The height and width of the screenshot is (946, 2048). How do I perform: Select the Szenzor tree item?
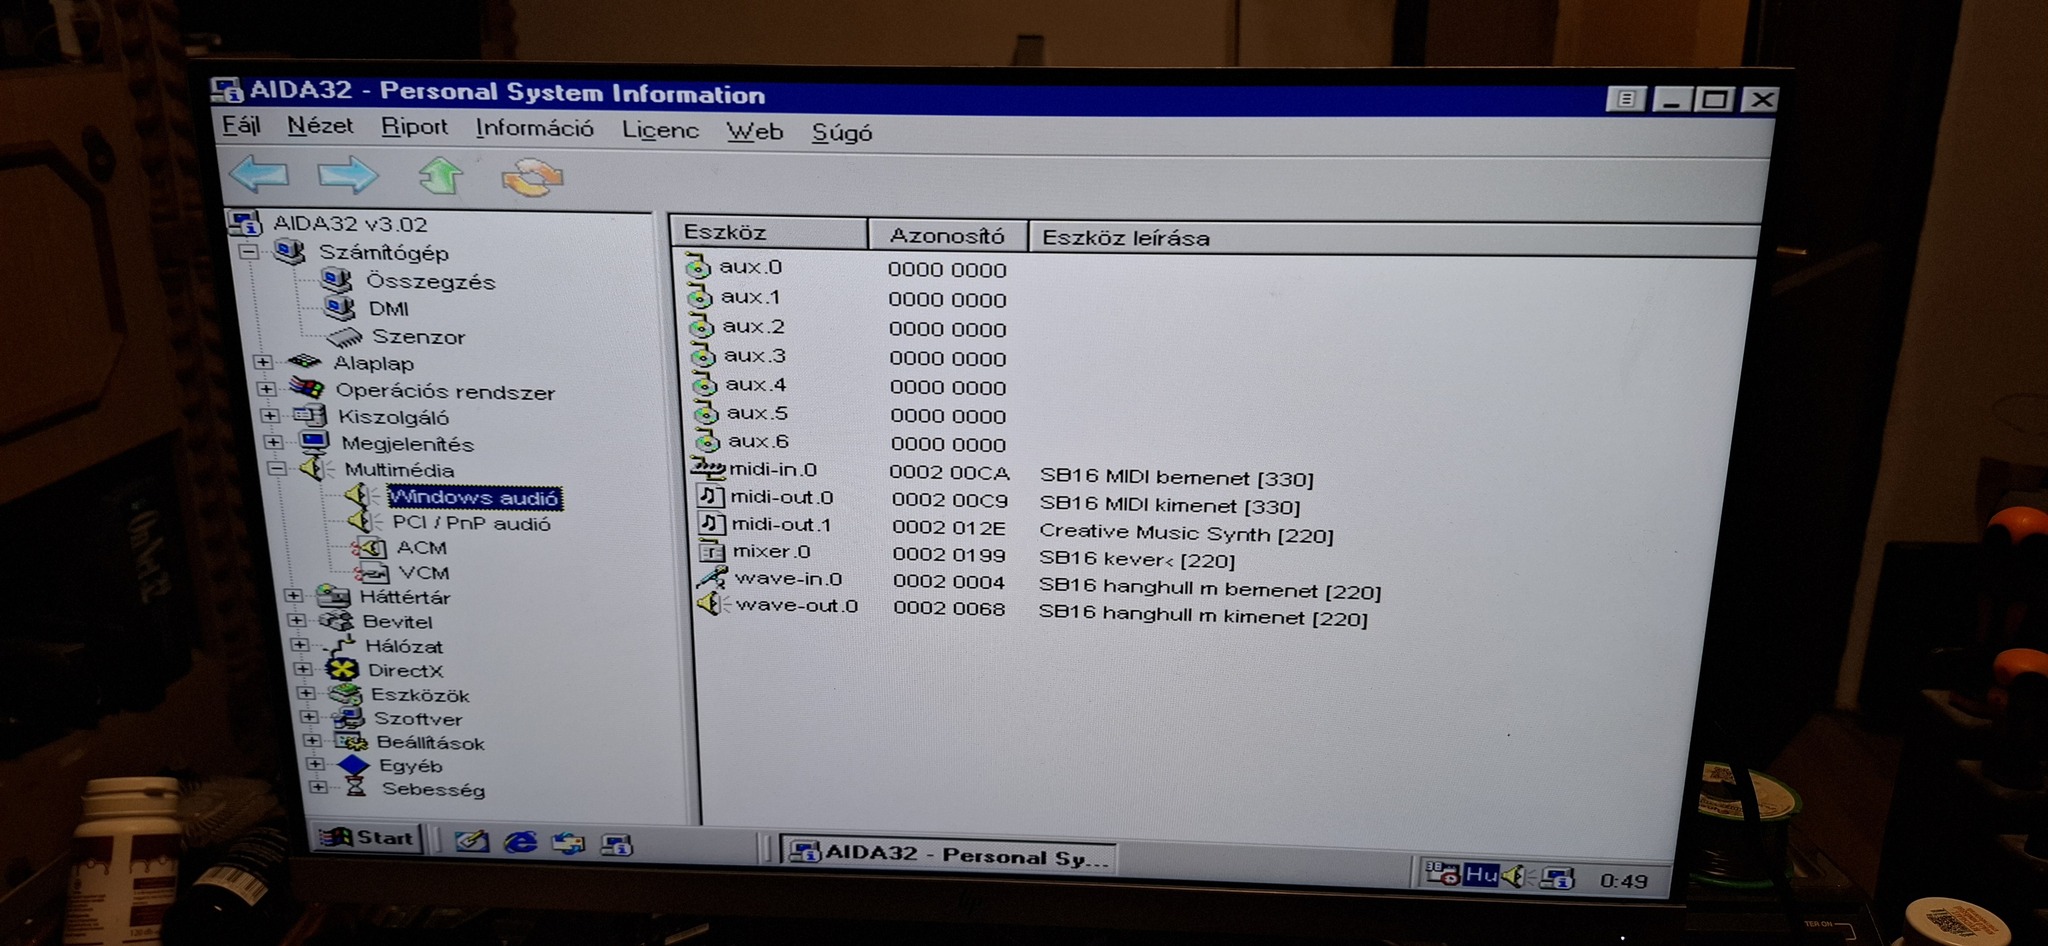click(418, 337)
